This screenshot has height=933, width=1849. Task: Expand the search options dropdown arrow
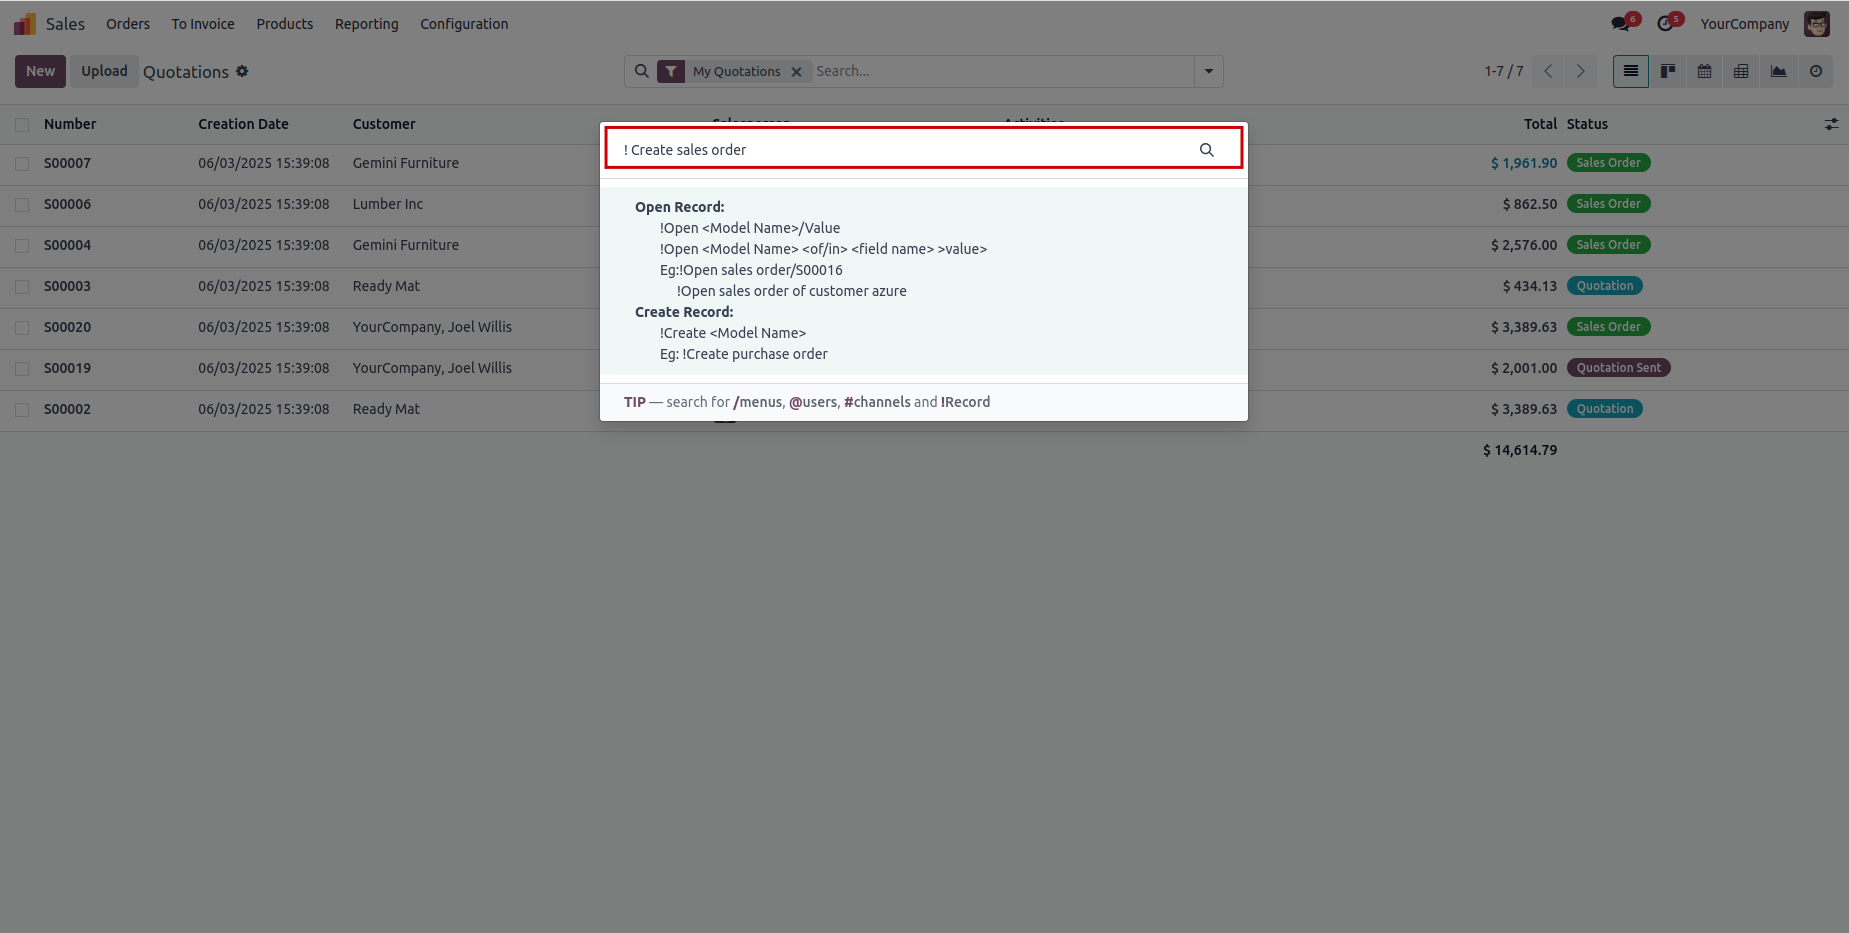(x=1208, y=71)
